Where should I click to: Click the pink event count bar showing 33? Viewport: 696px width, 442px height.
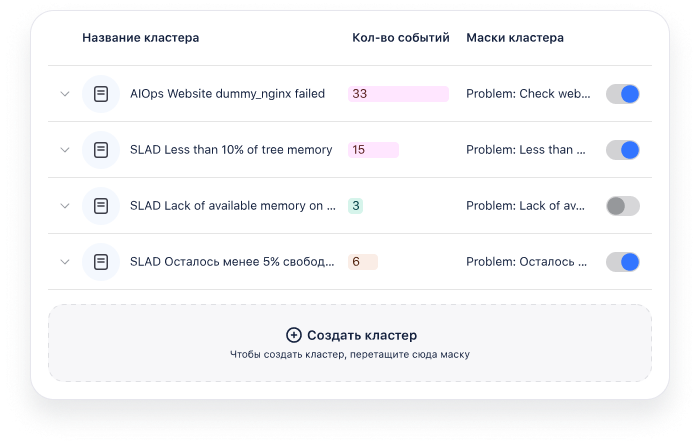398,94
